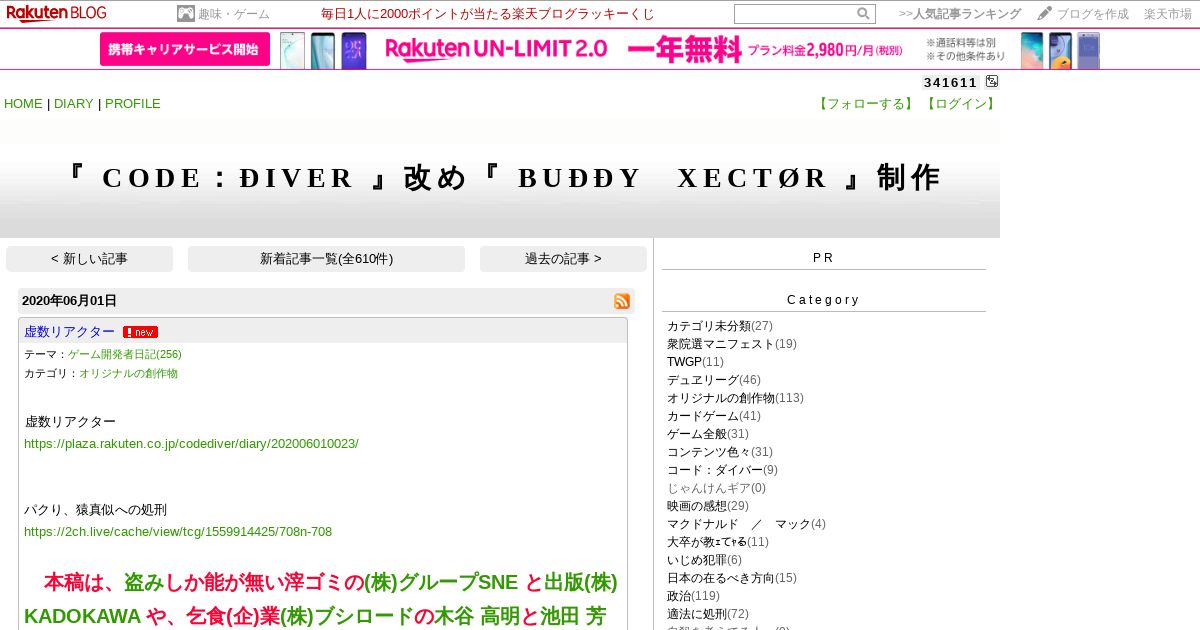Go to < 新しい記事
Screen dimensions: 1200x630
tap(89, 259)
